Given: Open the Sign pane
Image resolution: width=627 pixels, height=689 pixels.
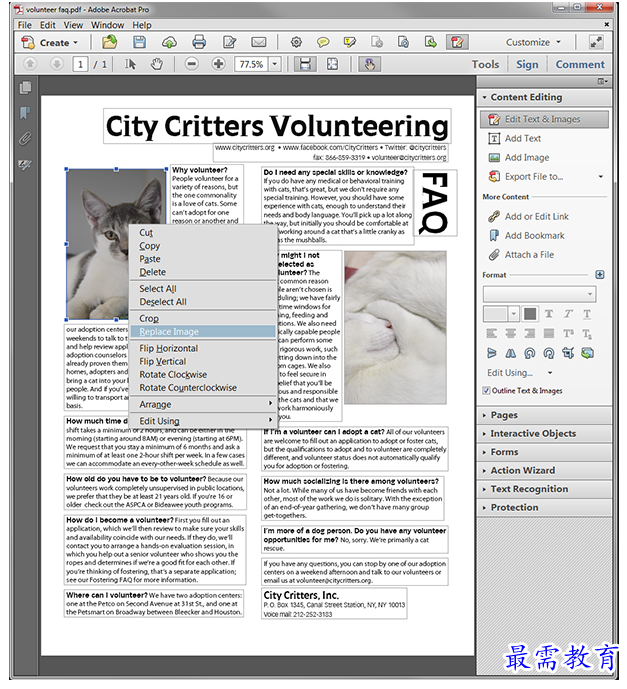Looking at the screenshot, I should pyautogui.click(x=527, y=65).
